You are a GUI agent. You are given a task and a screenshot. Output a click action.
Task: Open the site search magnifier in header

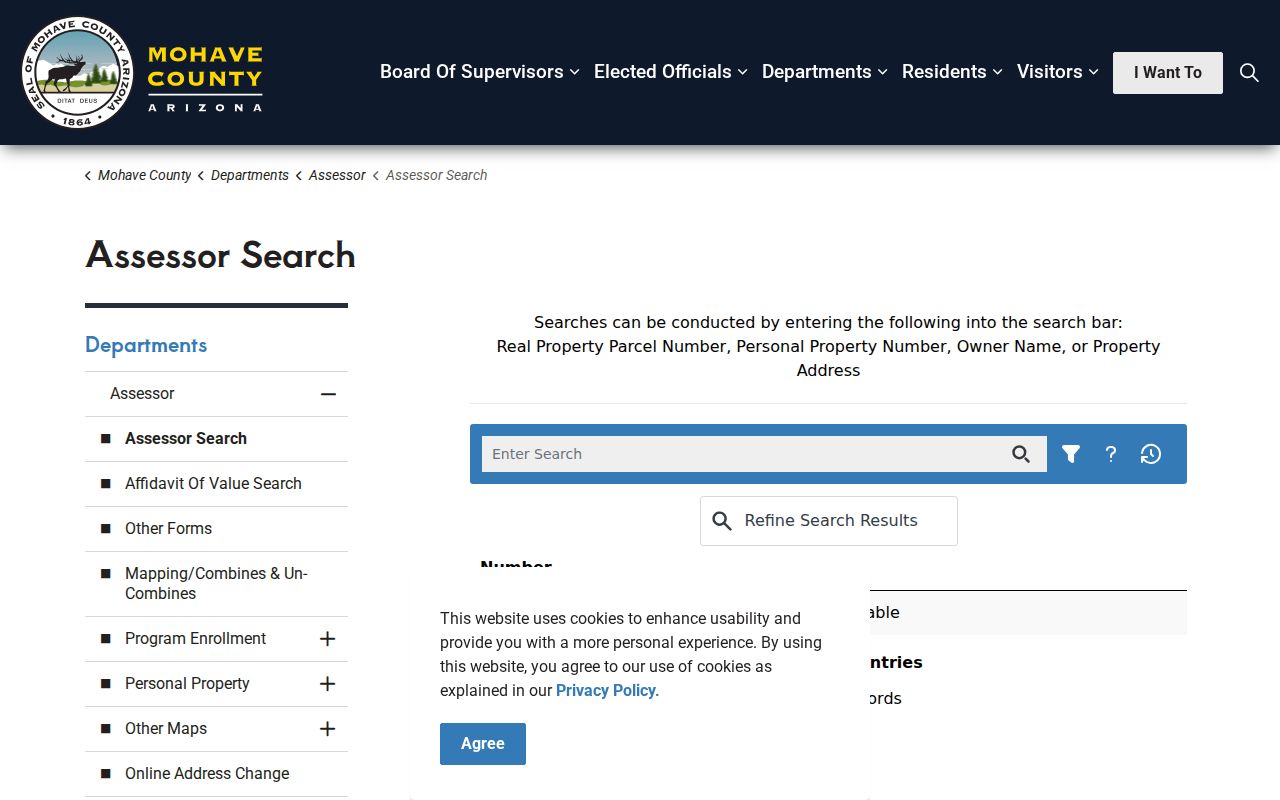[x=1249, y=72]
